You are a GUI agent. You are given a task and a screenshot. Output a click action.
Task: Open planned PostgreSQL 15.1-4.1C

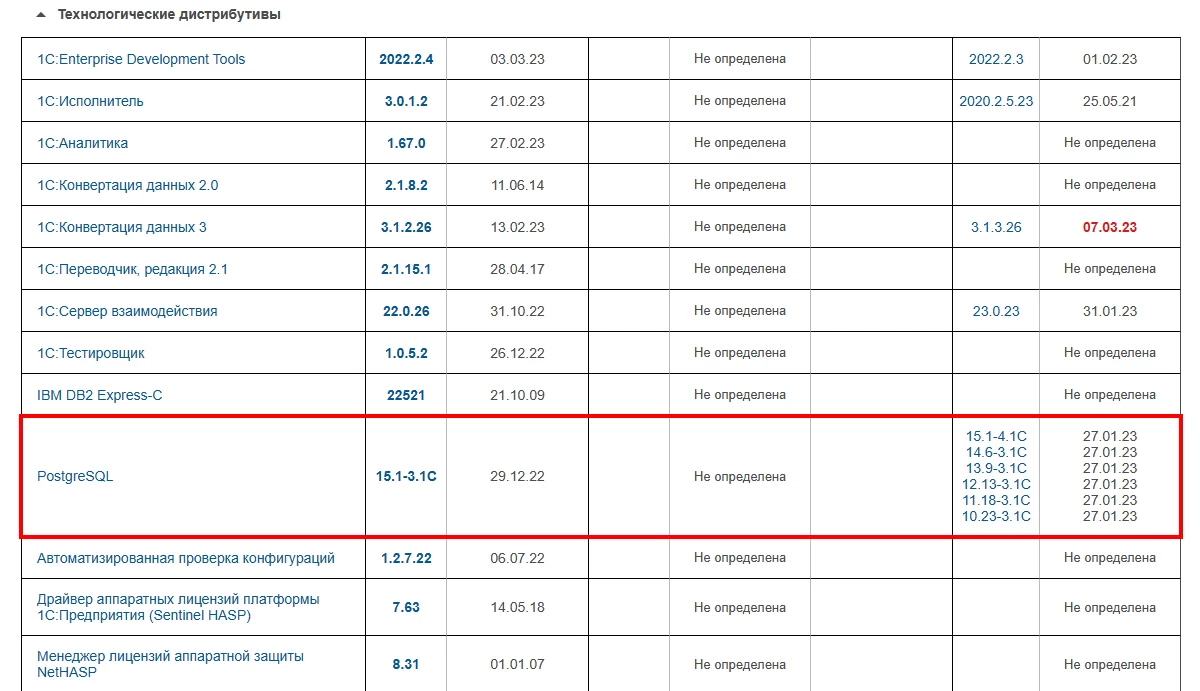click(x=996, y=436)
